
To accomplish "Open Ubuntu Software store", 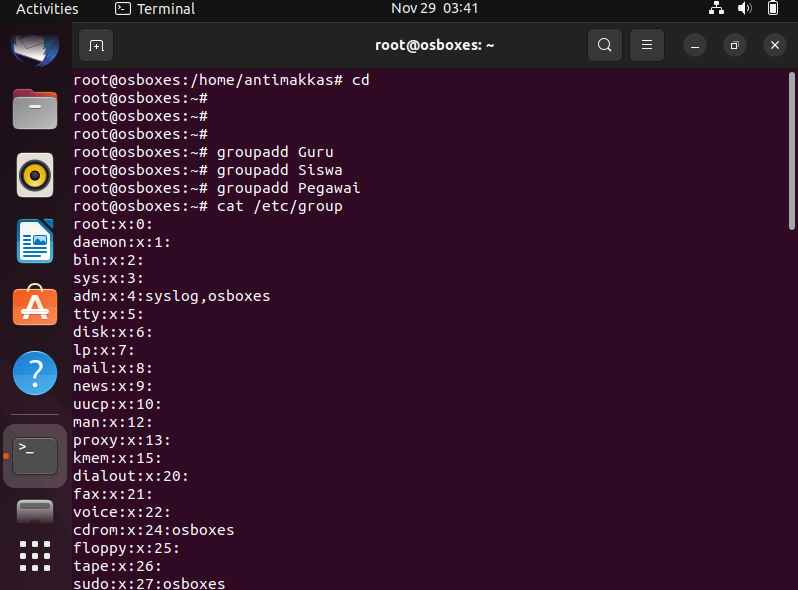I will 35,305.
